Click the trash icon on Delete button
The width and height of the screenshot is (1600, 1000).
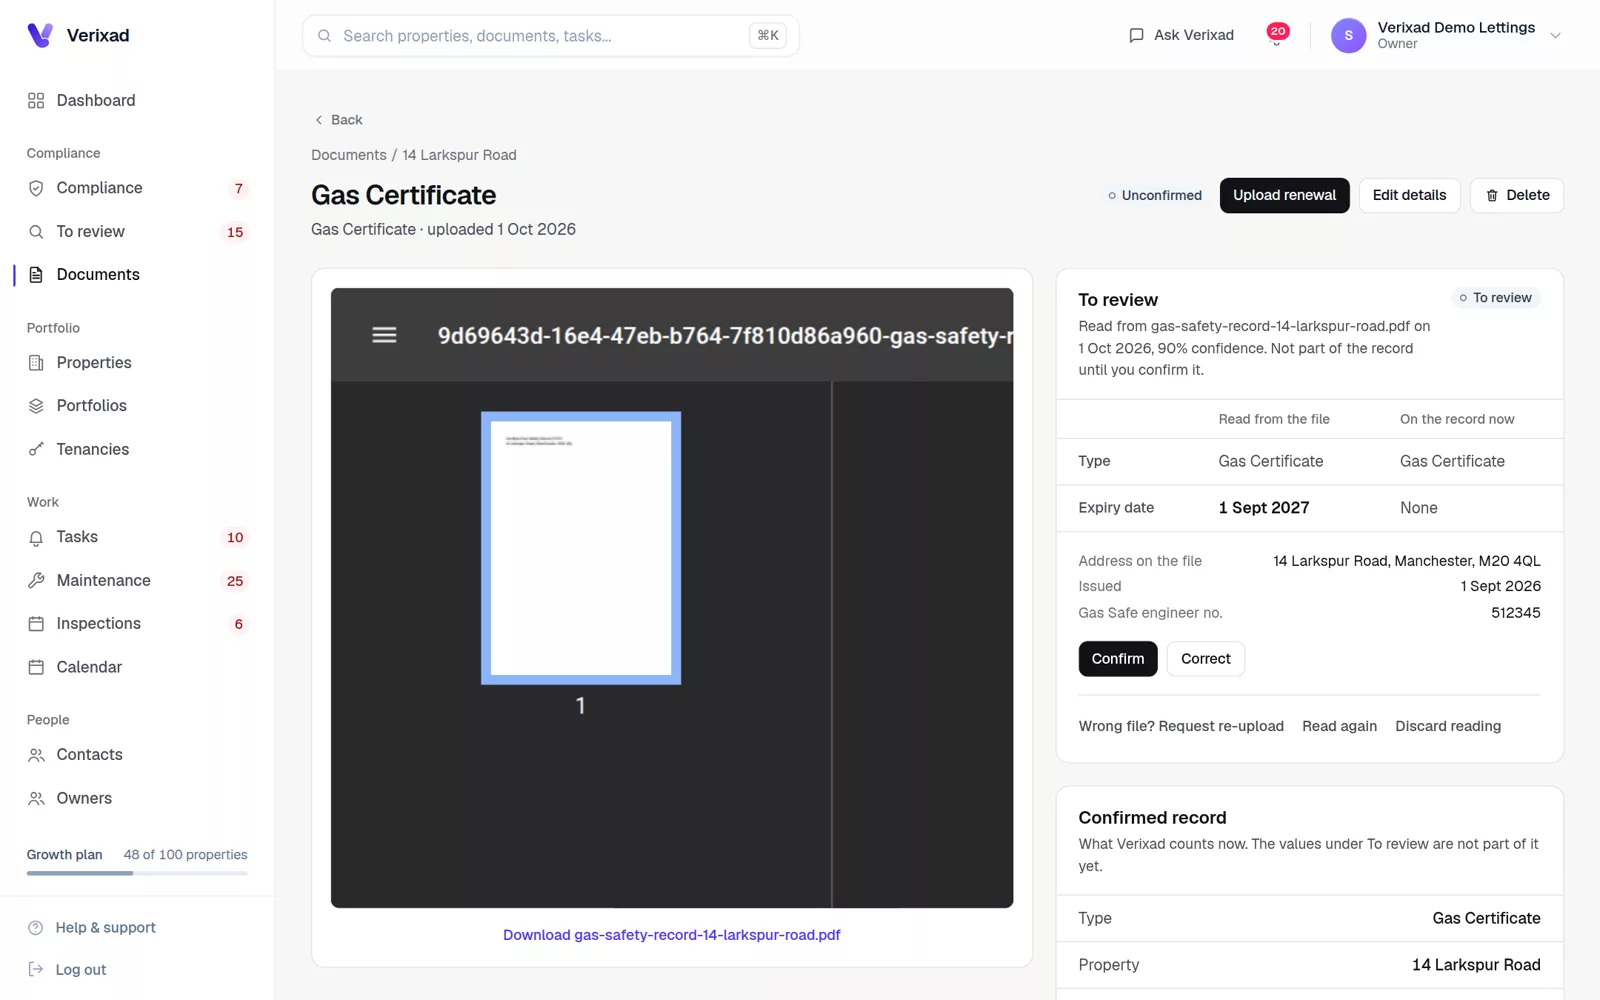(1492, 196)
